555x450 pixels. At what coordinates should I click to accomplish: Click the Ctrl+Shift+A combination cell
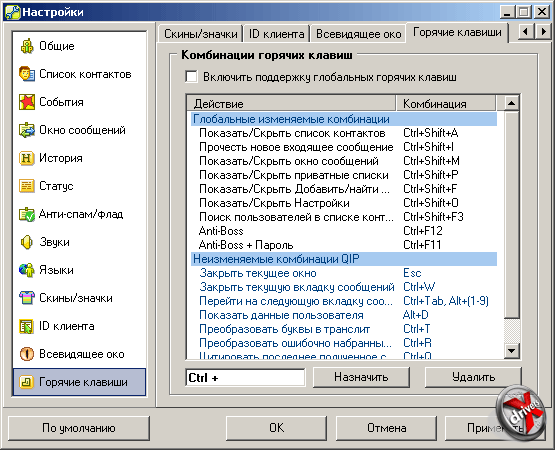[x=431, y=133]
